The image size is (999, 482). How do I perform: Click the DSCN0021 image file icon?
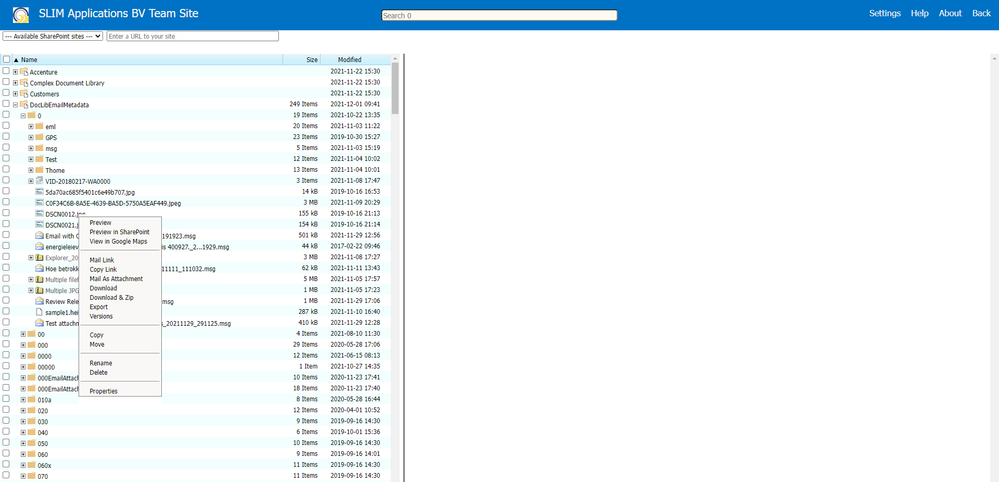coord(39,224)
